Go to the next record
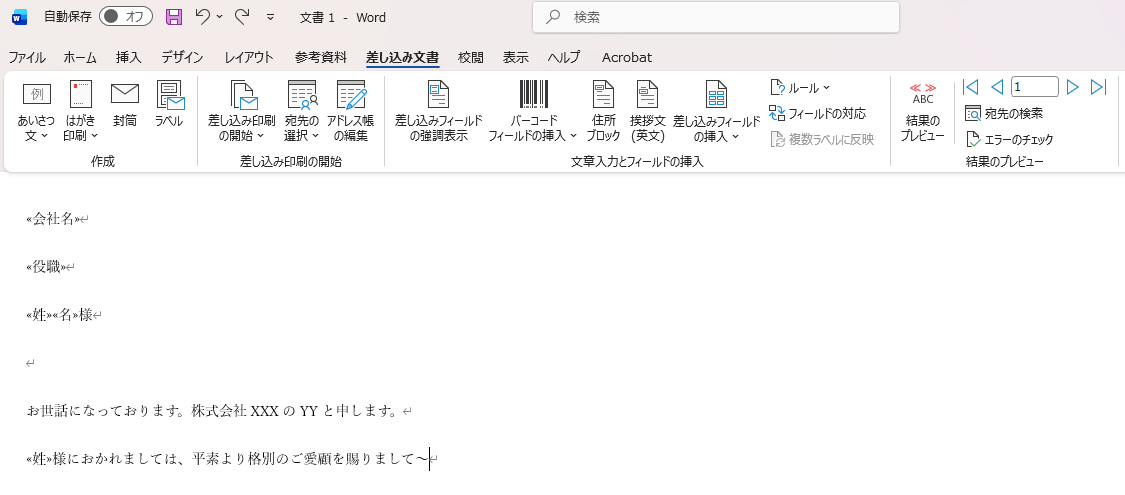The image size is (1125, 495). 1073,88
